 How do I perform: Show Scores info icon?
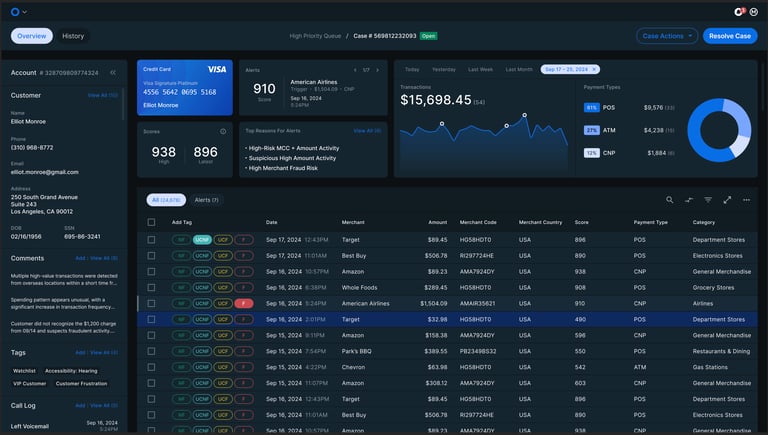tap(223, 131)
